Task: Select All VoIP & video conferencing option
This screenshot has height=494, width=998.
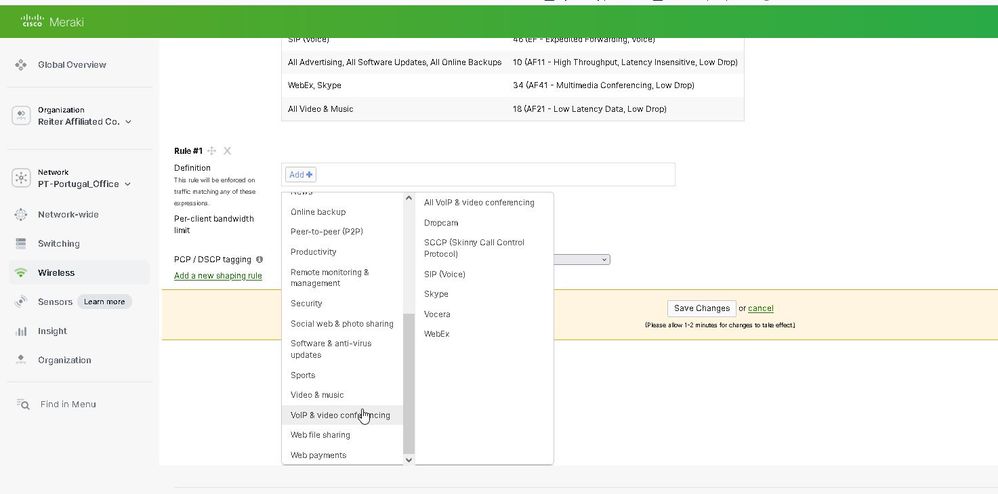Action: point(479,202)
